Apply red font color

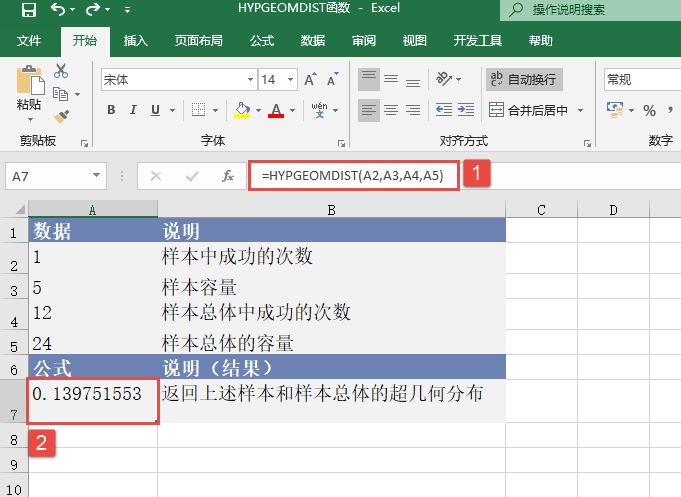coord(276,110)
